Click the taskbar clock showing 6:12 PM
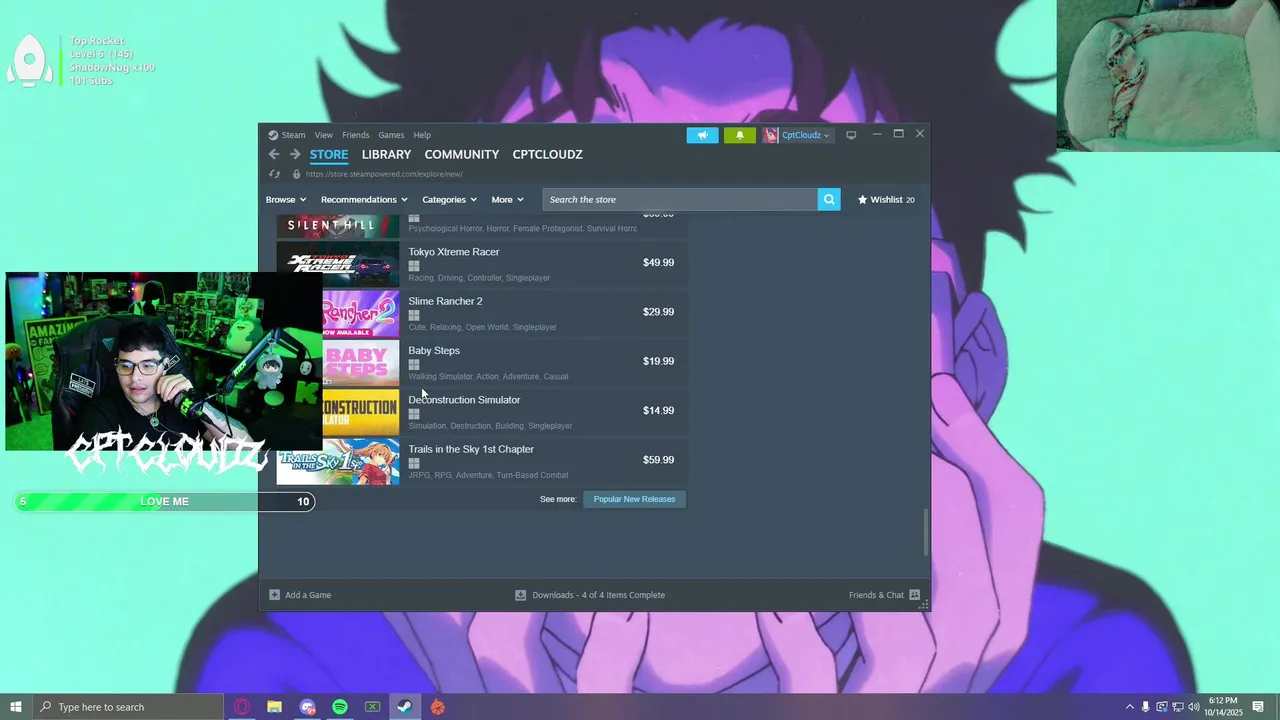Viewport: 1280px width, 720px height. (x=1223, y=707)
